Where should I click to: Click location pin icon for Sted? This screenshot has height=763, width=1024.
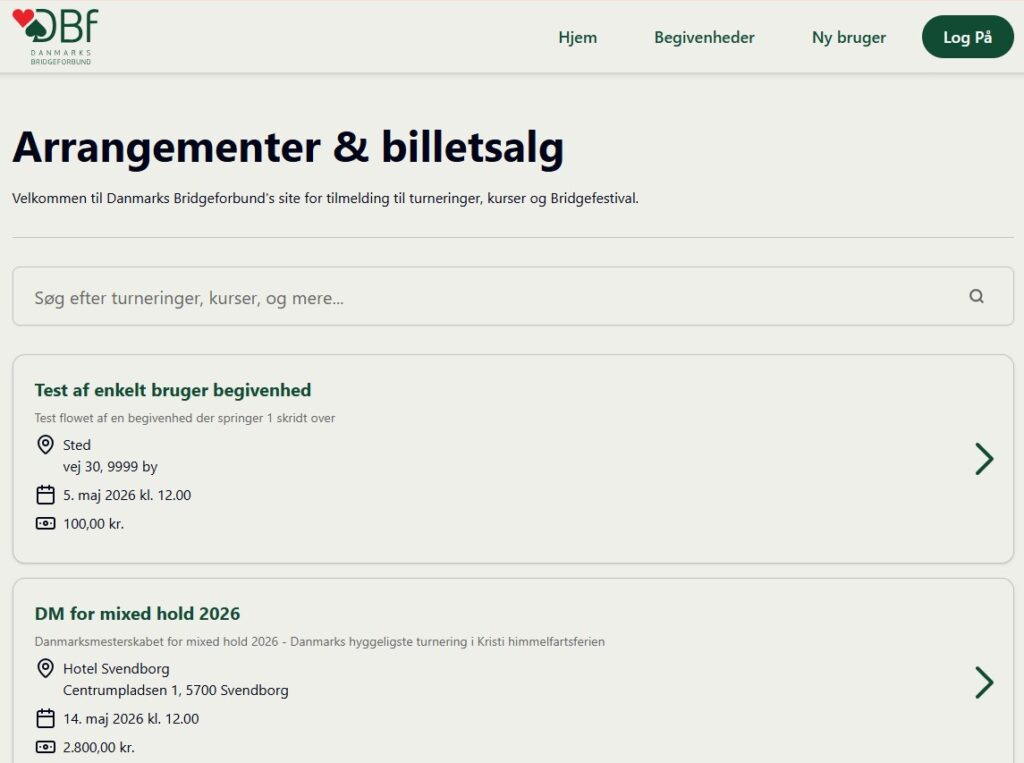[45, 445]
